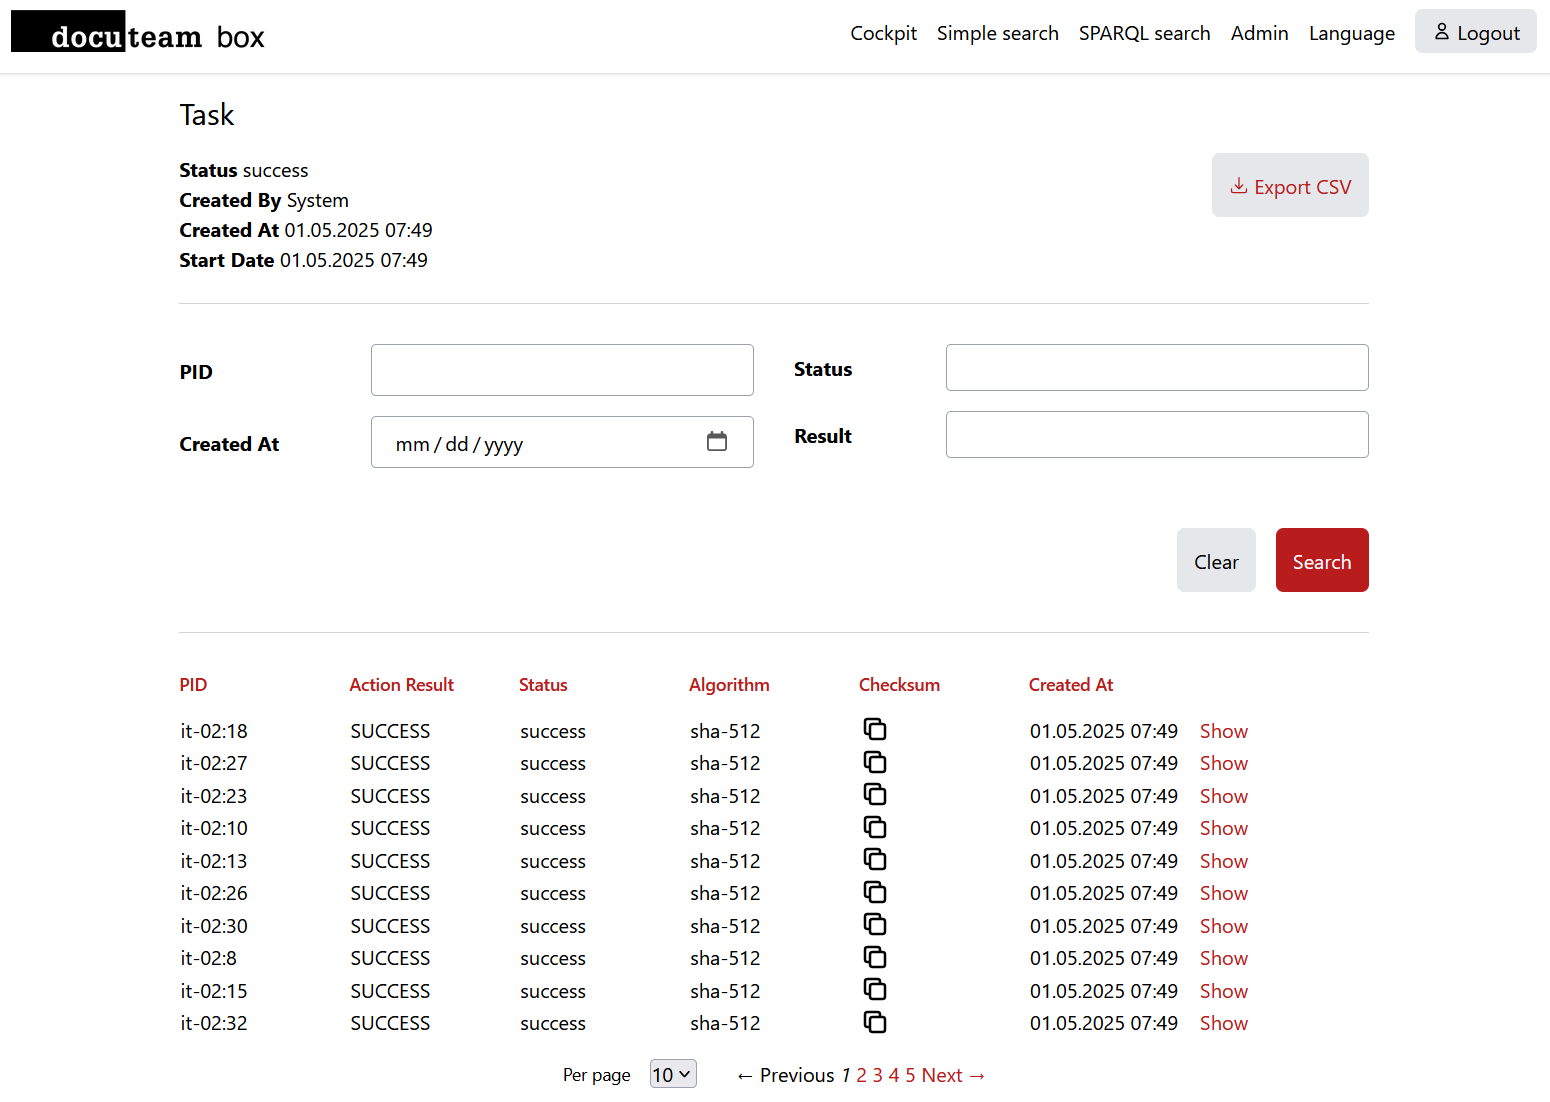Copy checksum for it-02:10 row
Image resolution: width=1550 pixels, height=1102 pixels.
(875, 827)
